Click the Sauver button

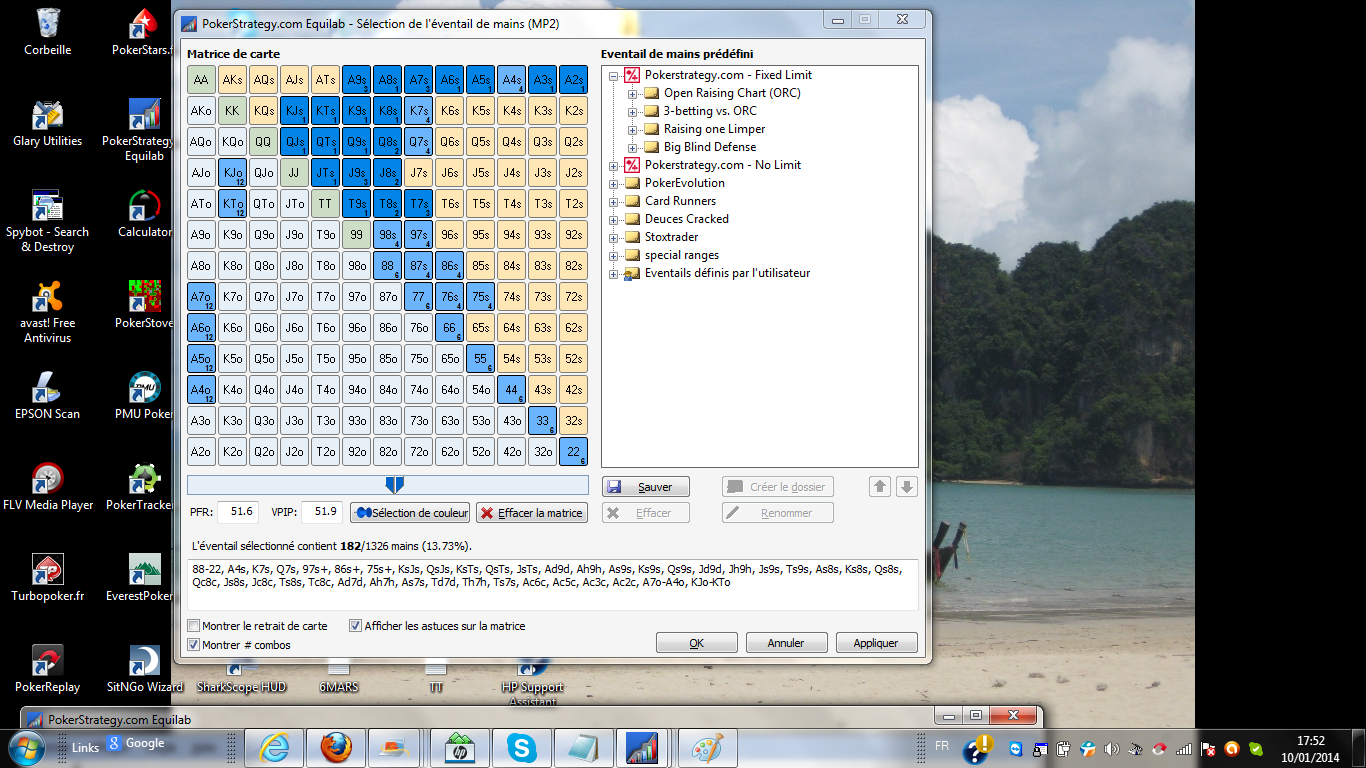point(645,487)
